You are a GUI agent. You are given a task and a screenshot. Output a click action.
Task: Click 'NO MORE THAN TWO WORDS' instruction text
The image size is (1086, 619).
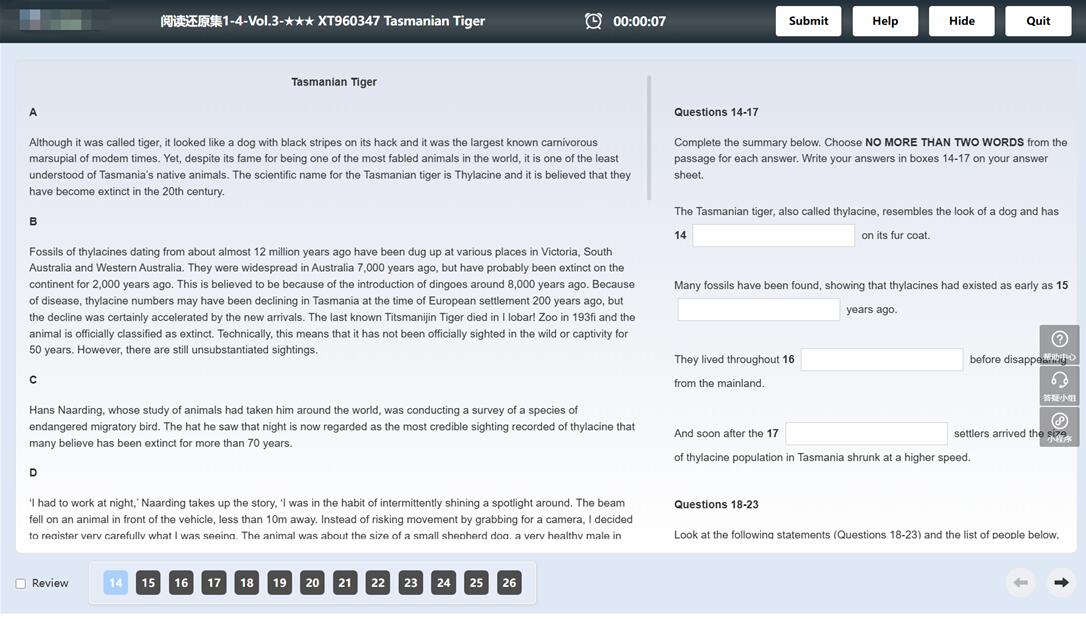coord(944,143)
